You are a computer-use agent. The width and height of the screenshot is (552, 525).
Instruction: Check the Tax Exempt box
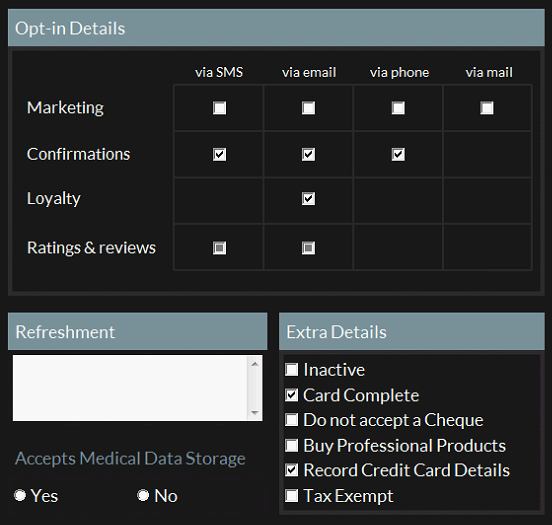click(x=291, y=496)
